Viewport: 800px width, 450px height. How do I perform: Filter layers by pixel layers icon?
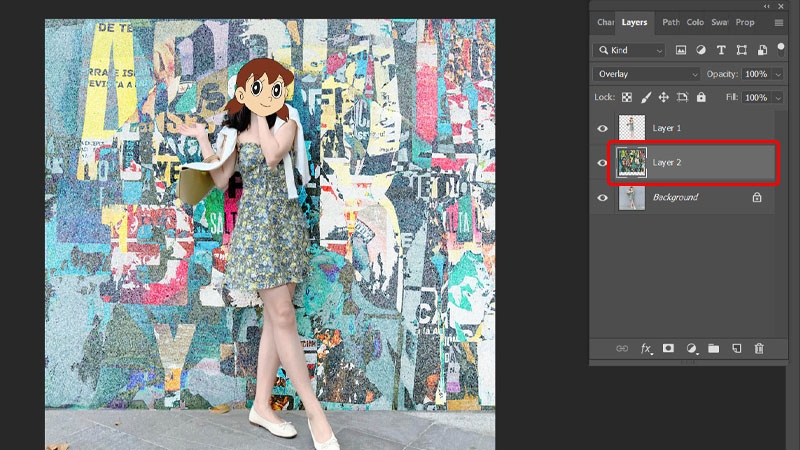pos(681,50)
